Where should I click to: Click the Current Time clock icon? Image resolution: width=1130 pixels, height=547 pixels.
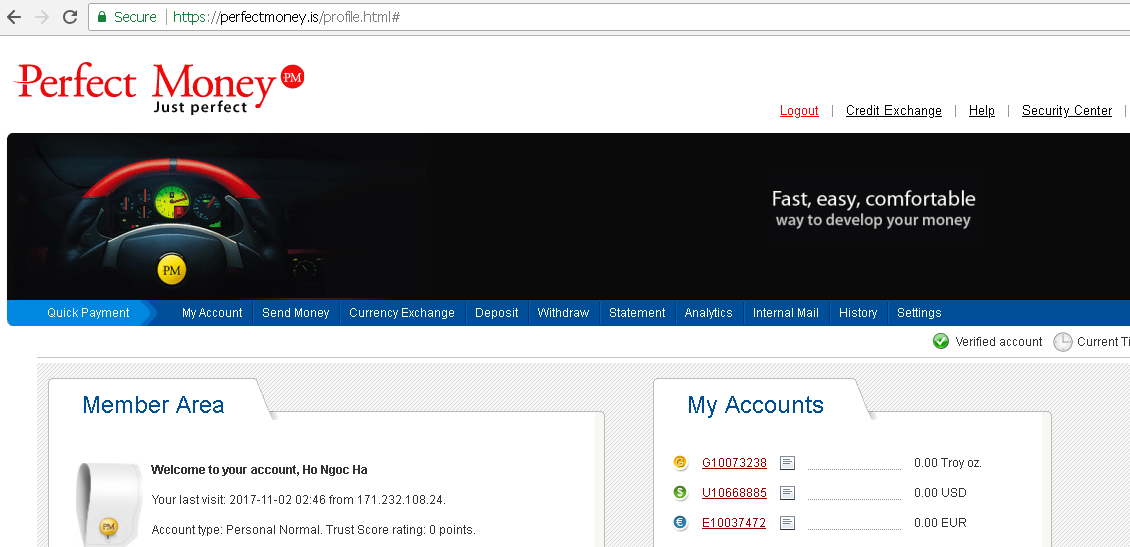coord(1062,342)
